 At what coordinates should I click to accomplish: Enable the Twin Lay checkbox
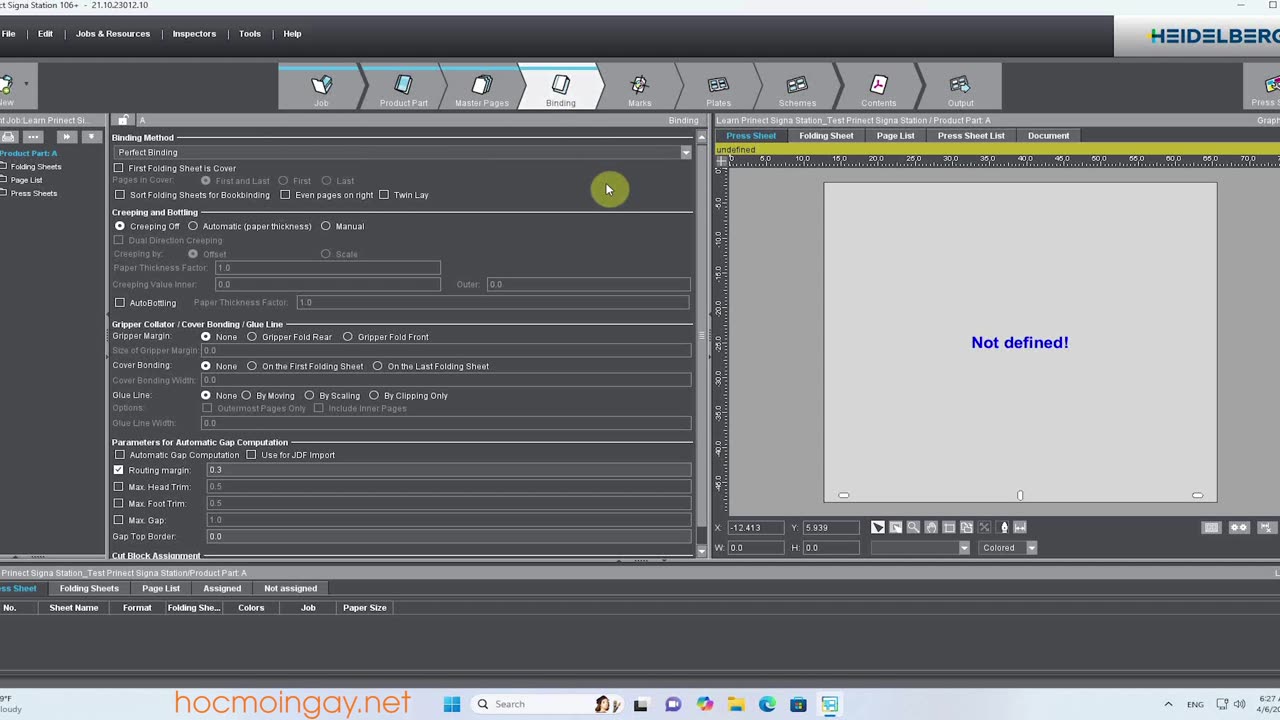pyautogui.click(x=384, y=195)
